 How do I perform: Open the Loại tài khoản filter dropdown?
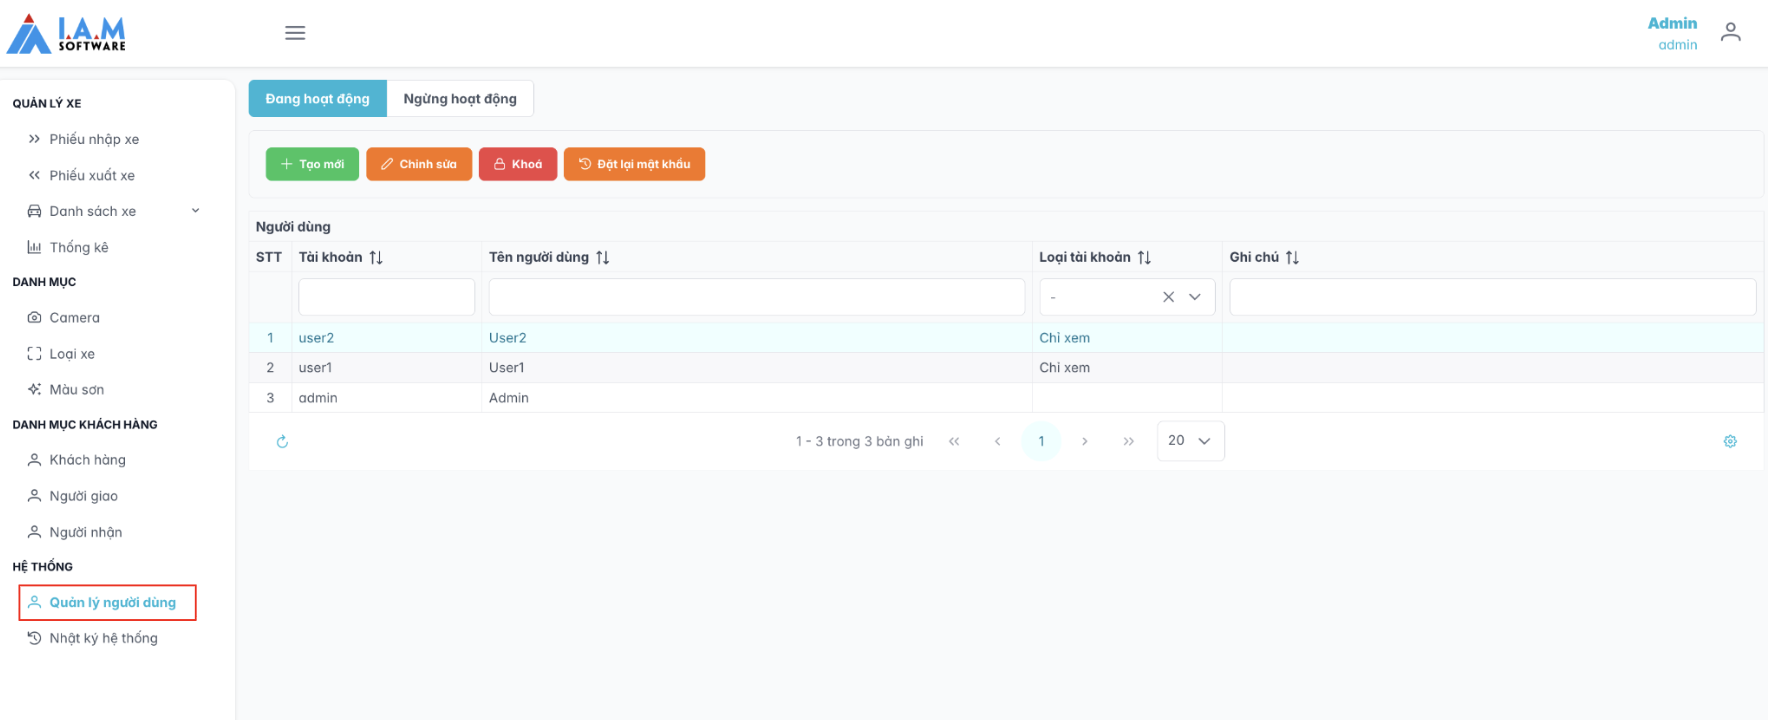1195,297
